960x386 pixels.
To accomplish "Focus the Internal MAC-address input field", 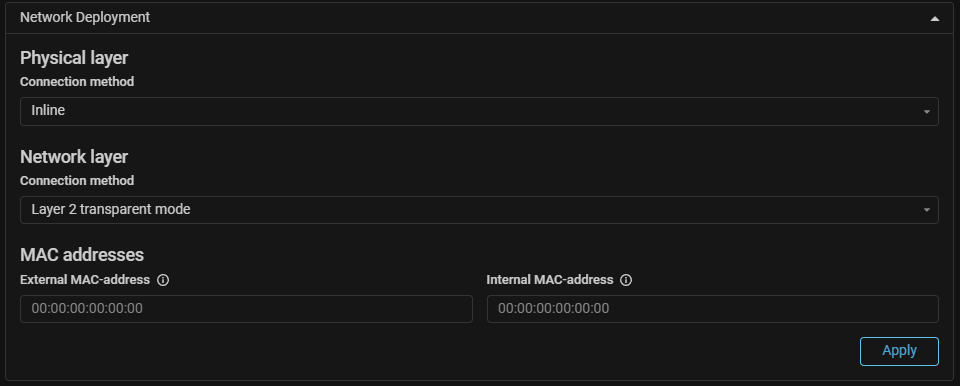I will coord(713,309).
